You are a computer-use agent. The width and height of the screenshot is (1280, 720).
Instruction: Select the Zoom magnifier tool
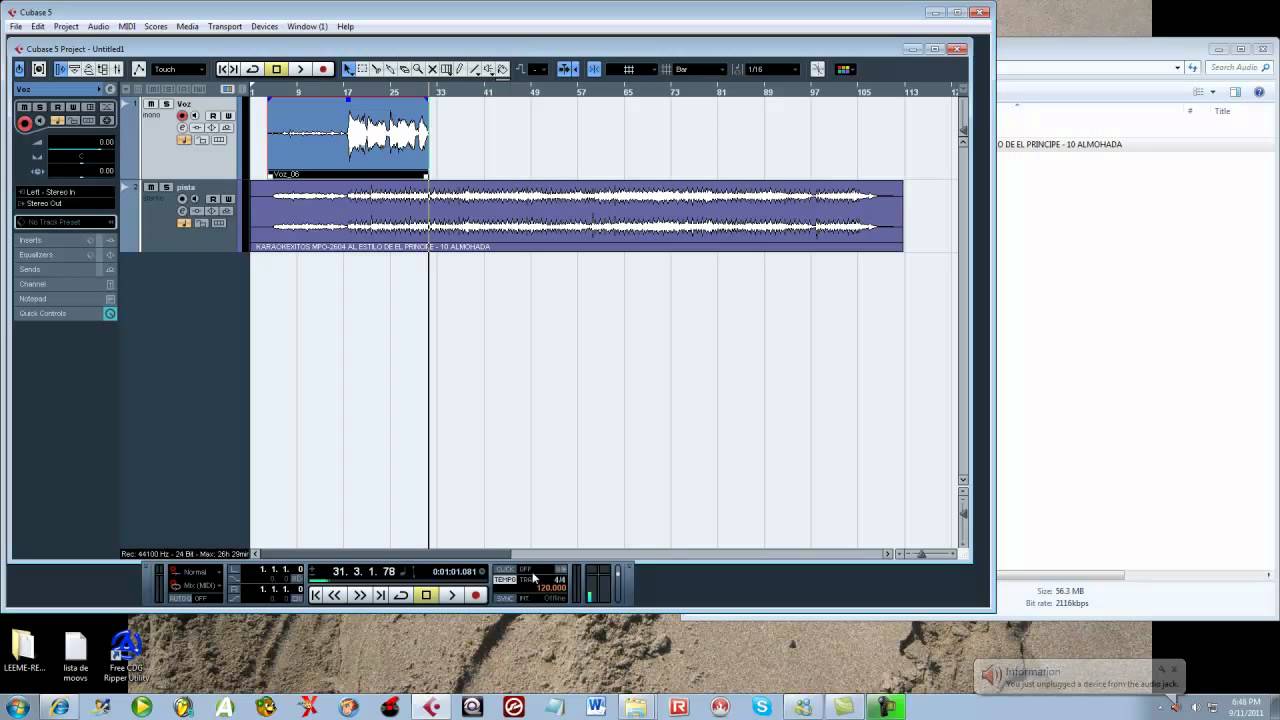click(418, 69)
